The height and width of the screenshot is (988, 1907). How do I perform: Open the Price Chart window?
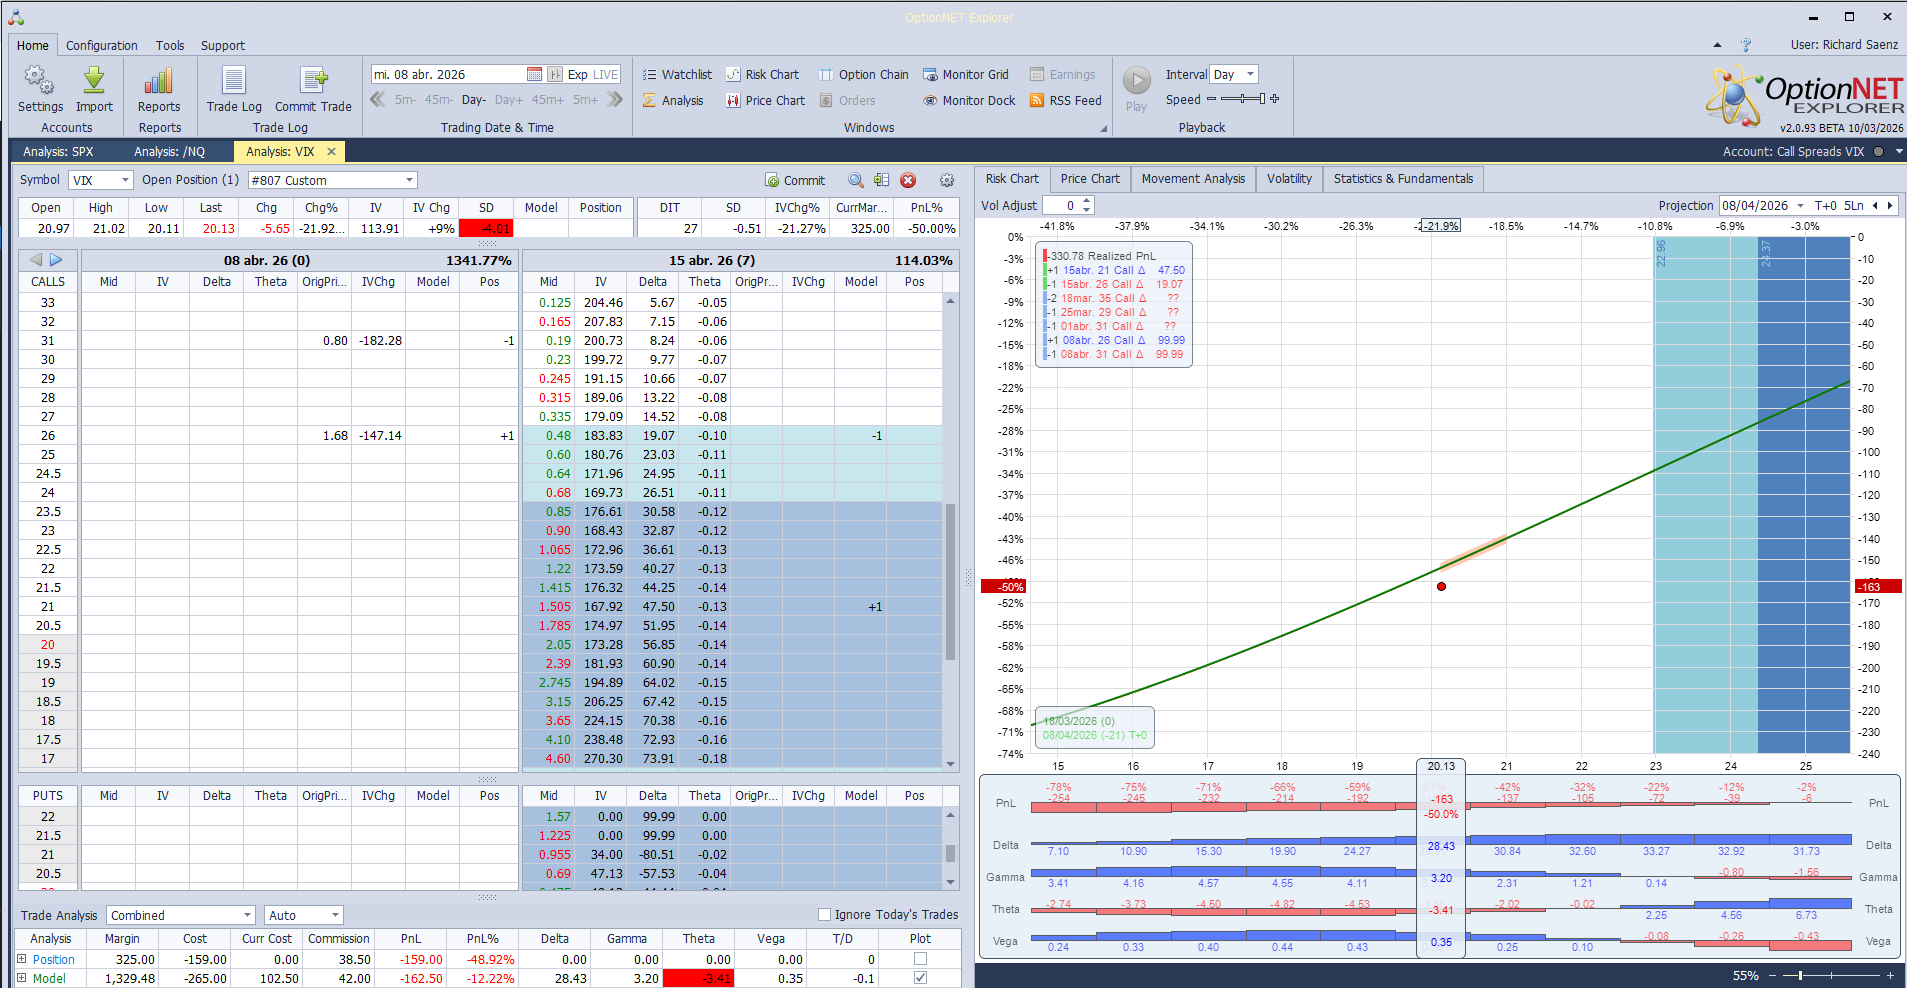765,100
